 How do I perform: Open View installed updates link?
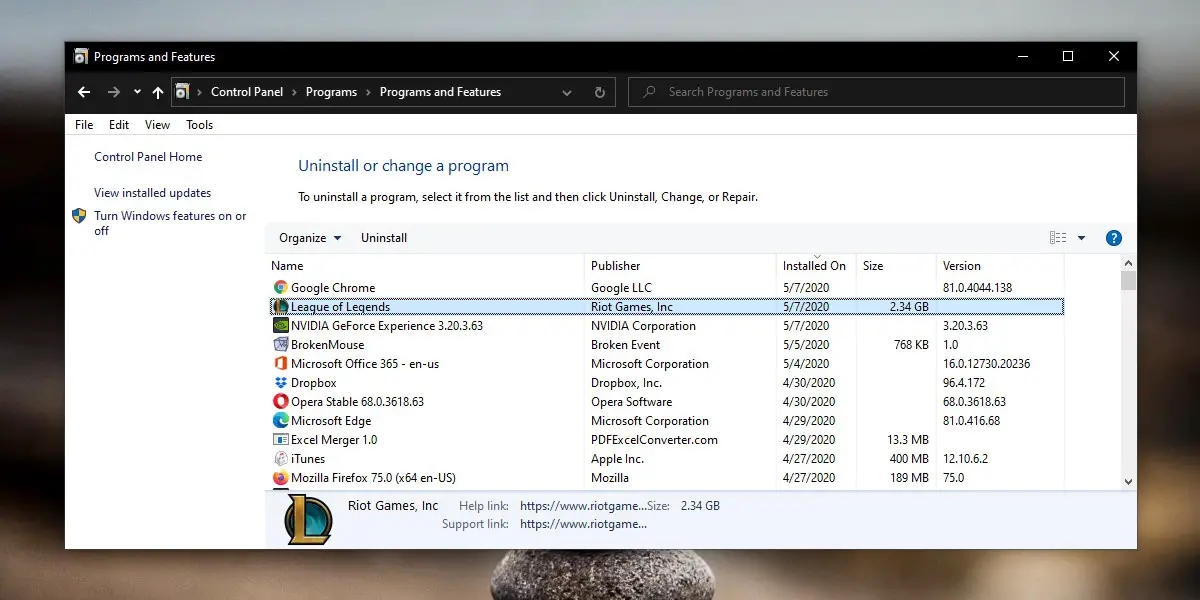pyautogui.click(x=153, y=193)
